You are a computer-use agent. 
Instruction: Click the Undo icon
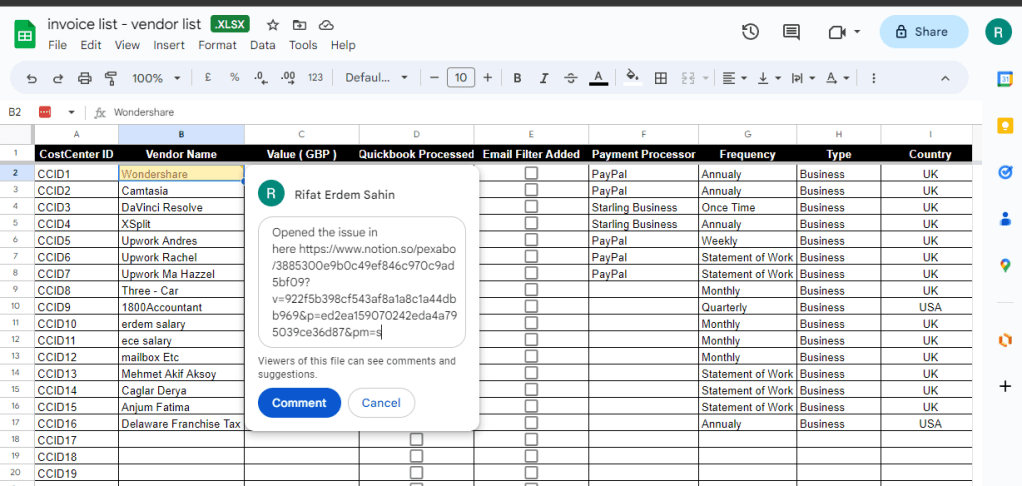[x=31, y=78]
